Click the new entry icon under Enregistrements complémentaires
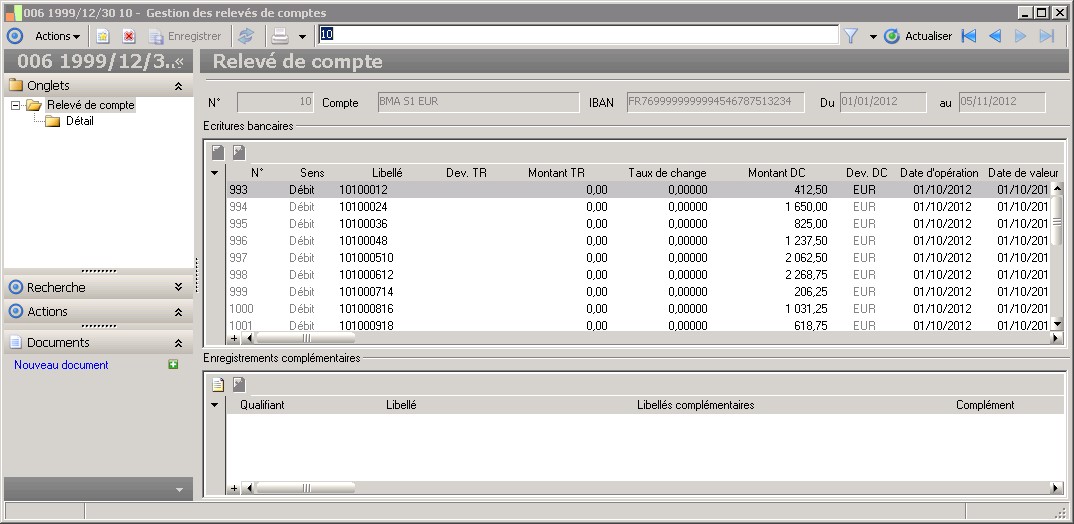The width and height of the screenshot is (1074, 524). tap(217, 384)
